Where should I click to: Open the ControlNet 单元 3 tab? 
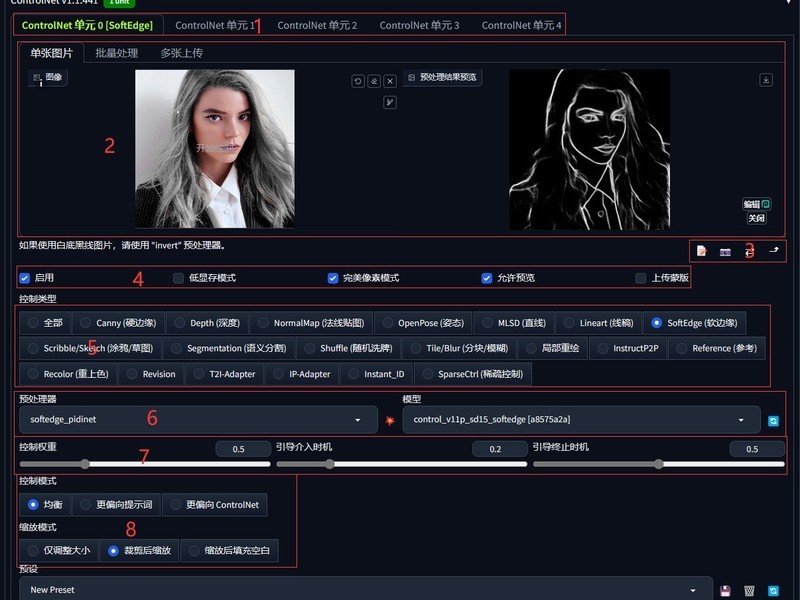(419, 25)
